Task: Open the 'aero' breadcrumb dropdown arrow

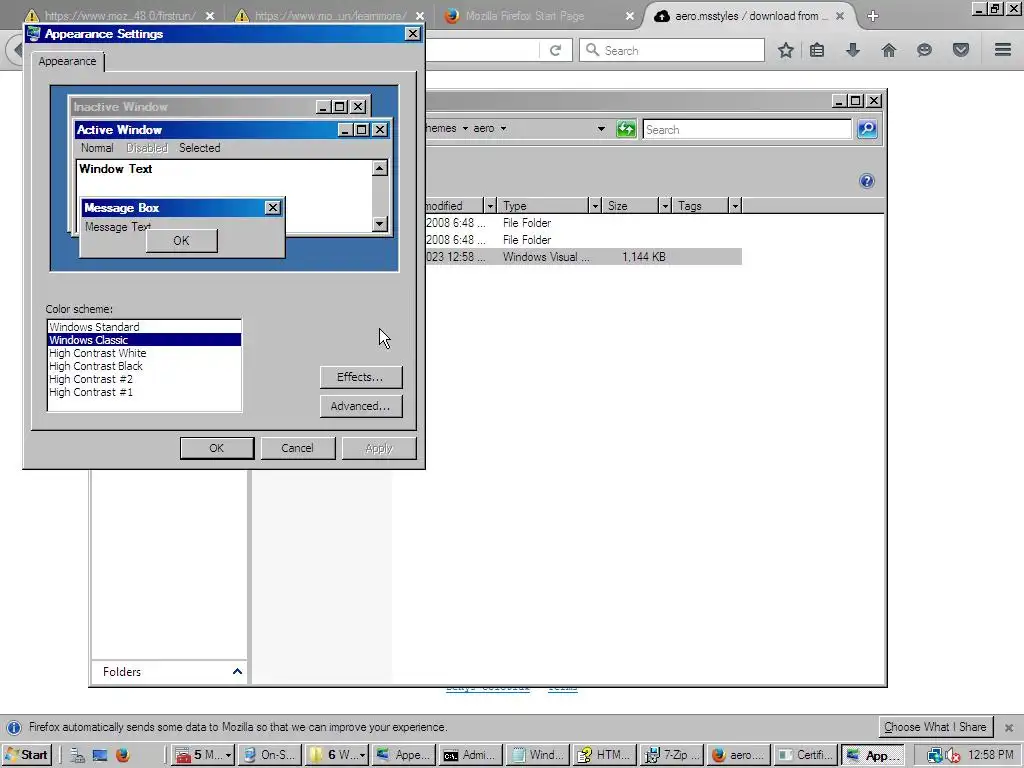Action: [x=504, y=129]
